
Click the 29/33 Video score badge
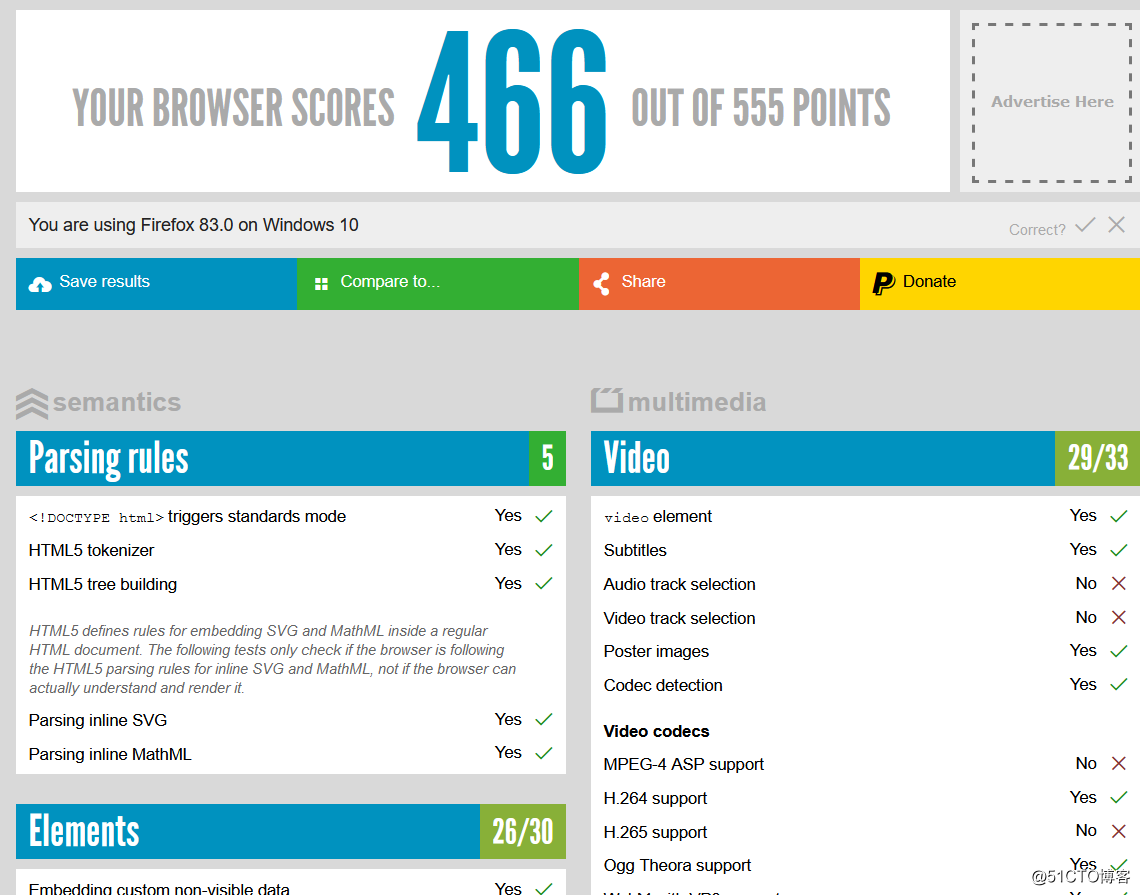(1097, 458)
